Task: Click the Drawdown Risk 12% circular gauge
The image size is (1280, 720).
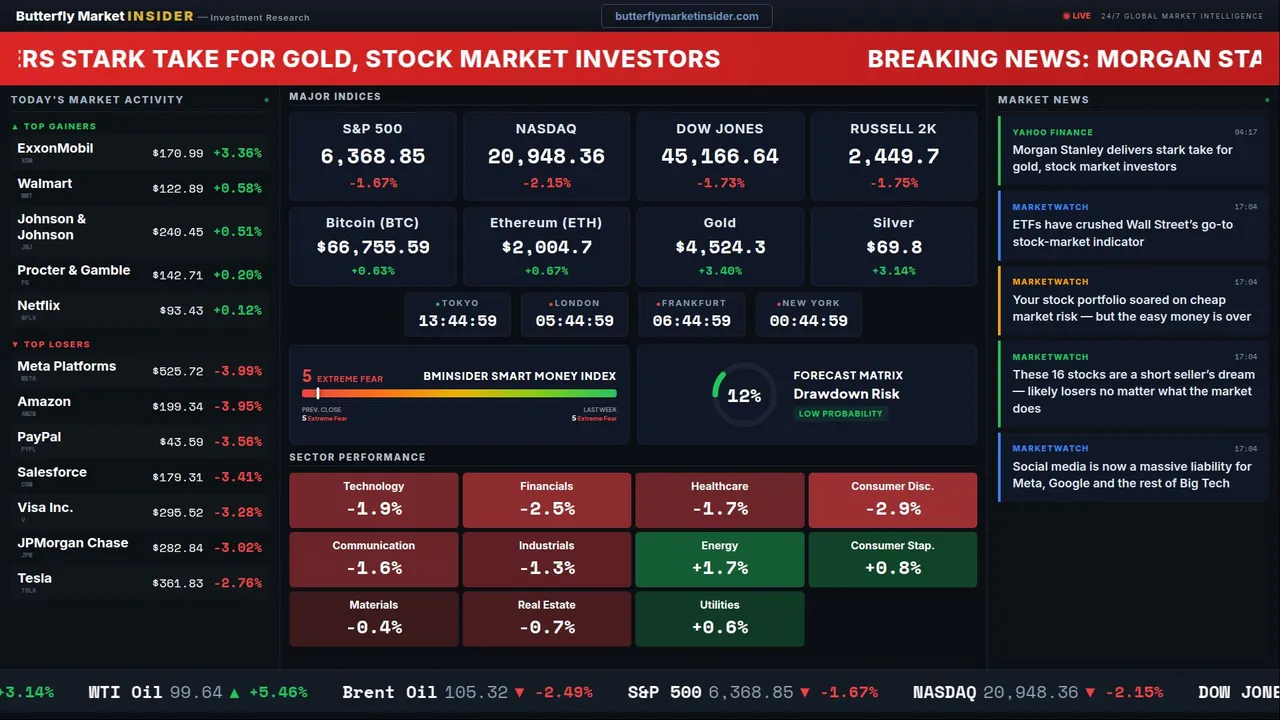Action: click(x=743, y=396)
